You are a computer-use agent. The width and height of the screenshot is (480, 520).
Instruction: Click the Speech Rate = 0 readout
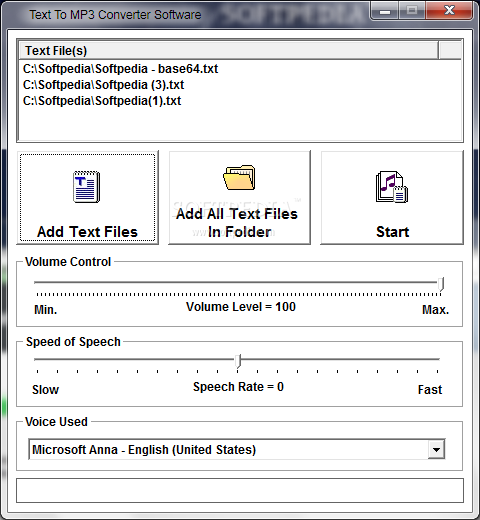coord(238,387)
